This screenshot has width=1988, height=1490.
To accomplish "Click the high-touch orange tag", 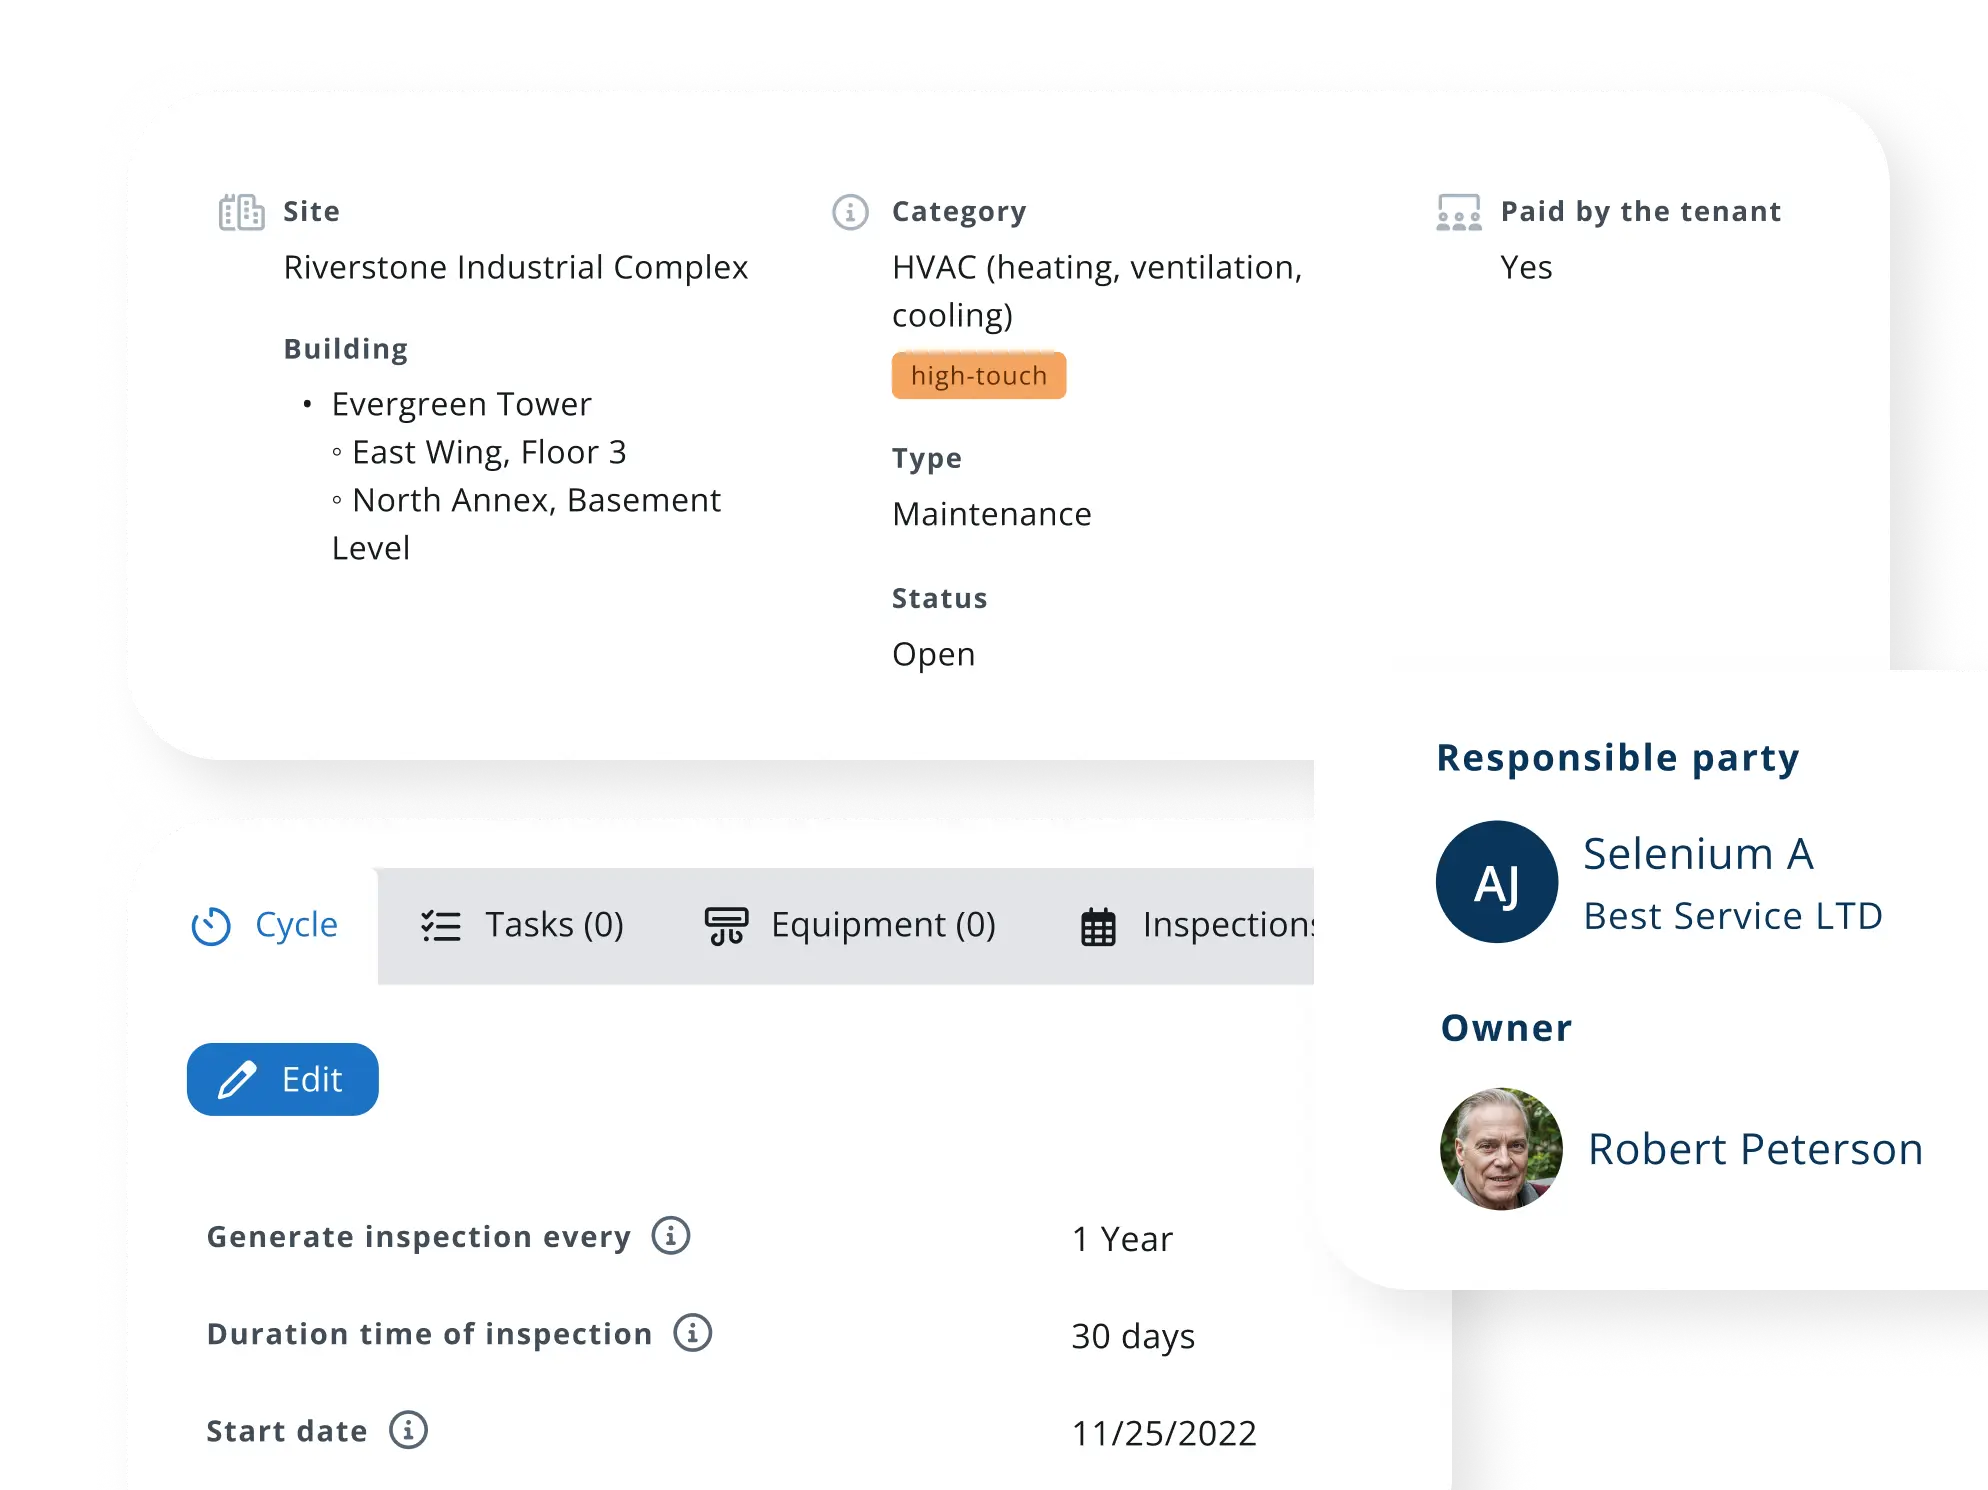I will point(979,376).
